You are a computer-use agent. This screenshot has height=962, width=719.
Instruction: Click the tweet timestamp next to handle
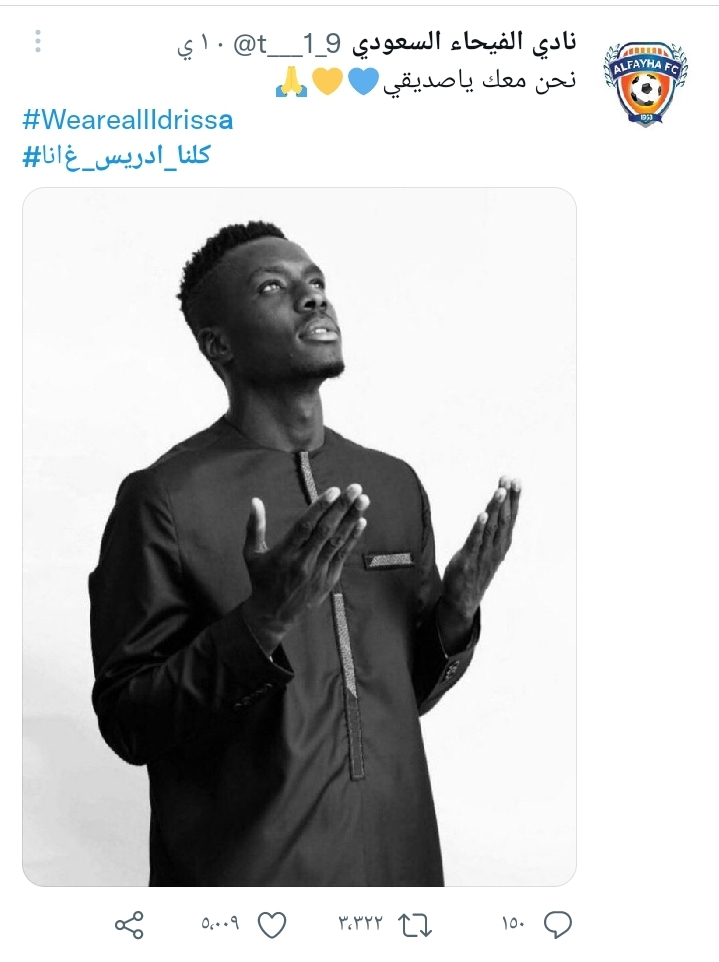(202, 44)
